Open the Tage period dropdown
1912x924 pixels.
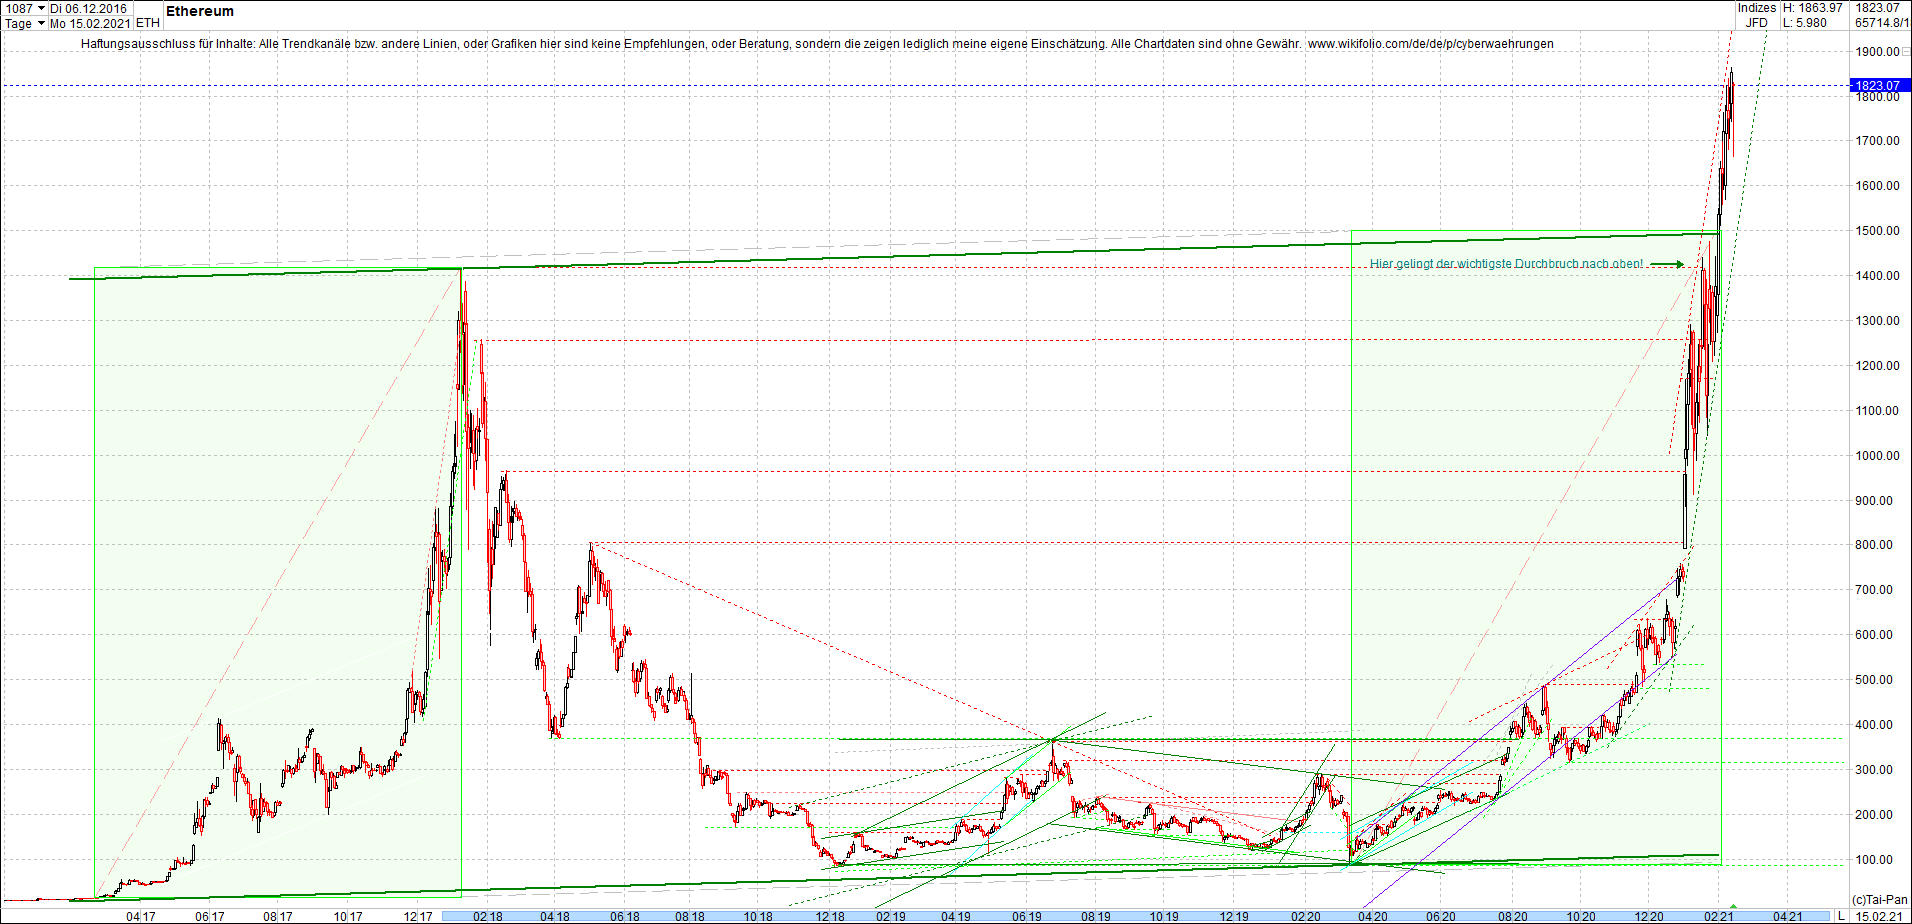point(25,23)
